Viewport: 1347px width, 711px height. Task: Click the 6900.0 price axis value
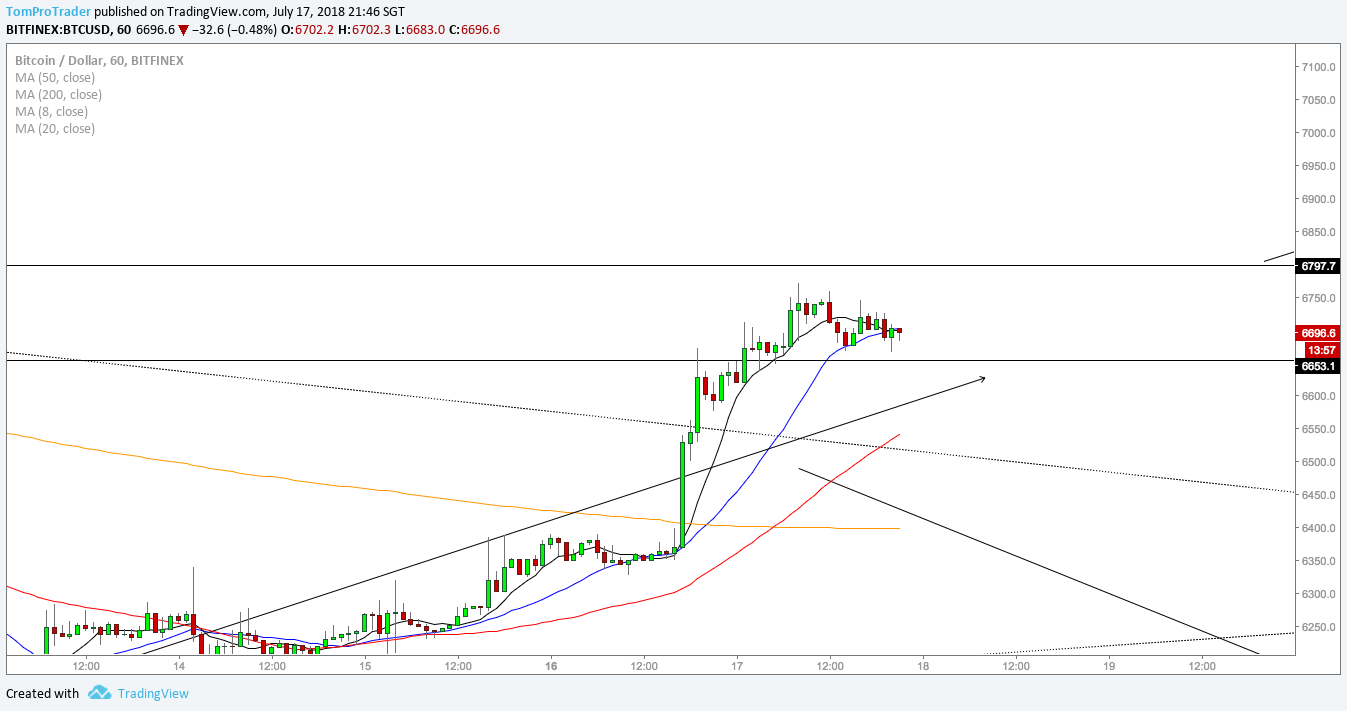[1320, 199]
